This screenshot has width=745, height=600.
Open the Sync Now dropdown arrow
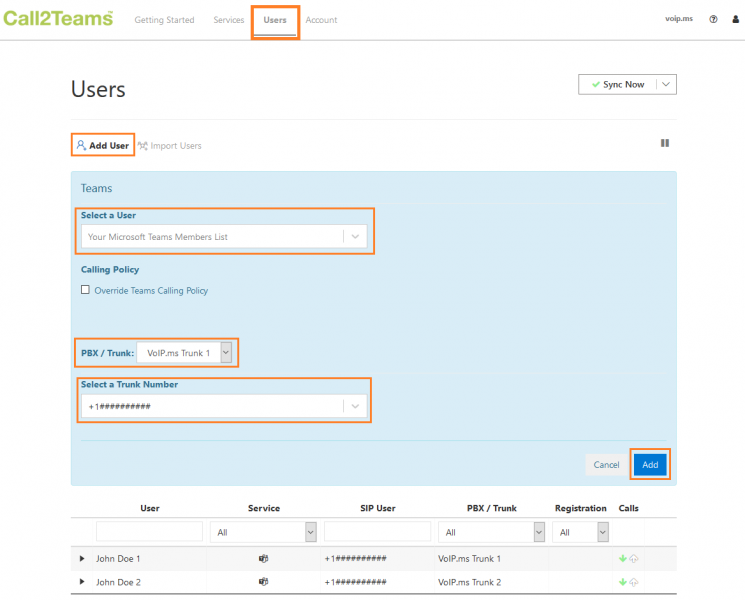click(x=666, y=85)
